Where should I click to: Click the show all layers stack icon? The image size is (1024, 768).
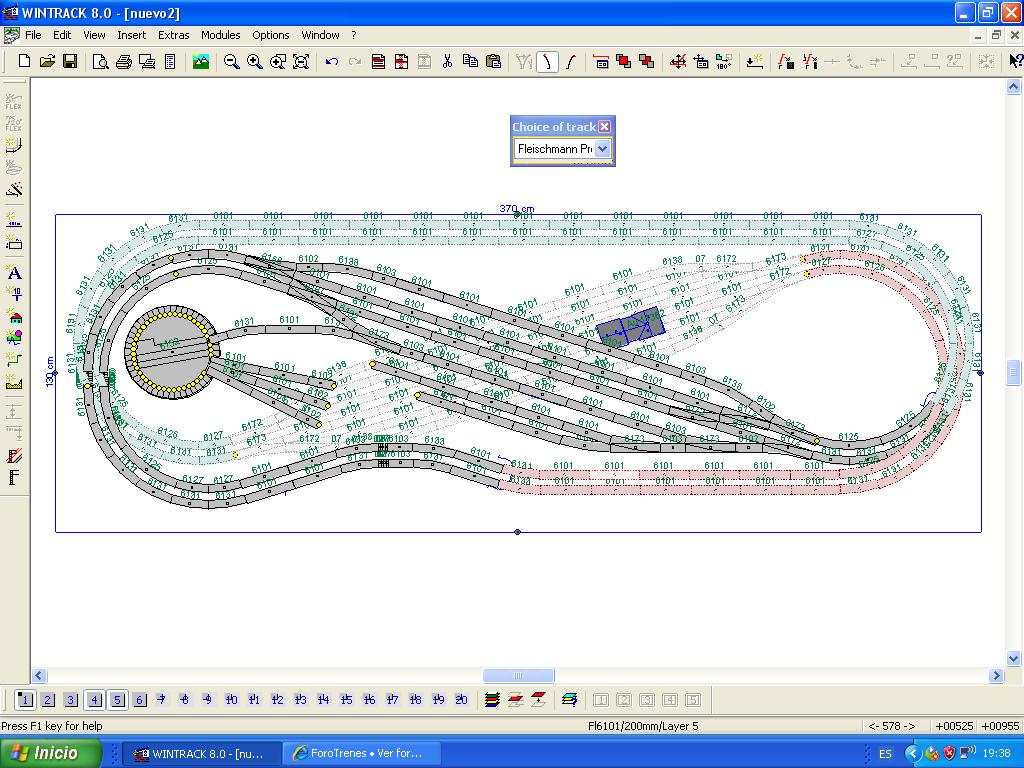click(492, 699)
